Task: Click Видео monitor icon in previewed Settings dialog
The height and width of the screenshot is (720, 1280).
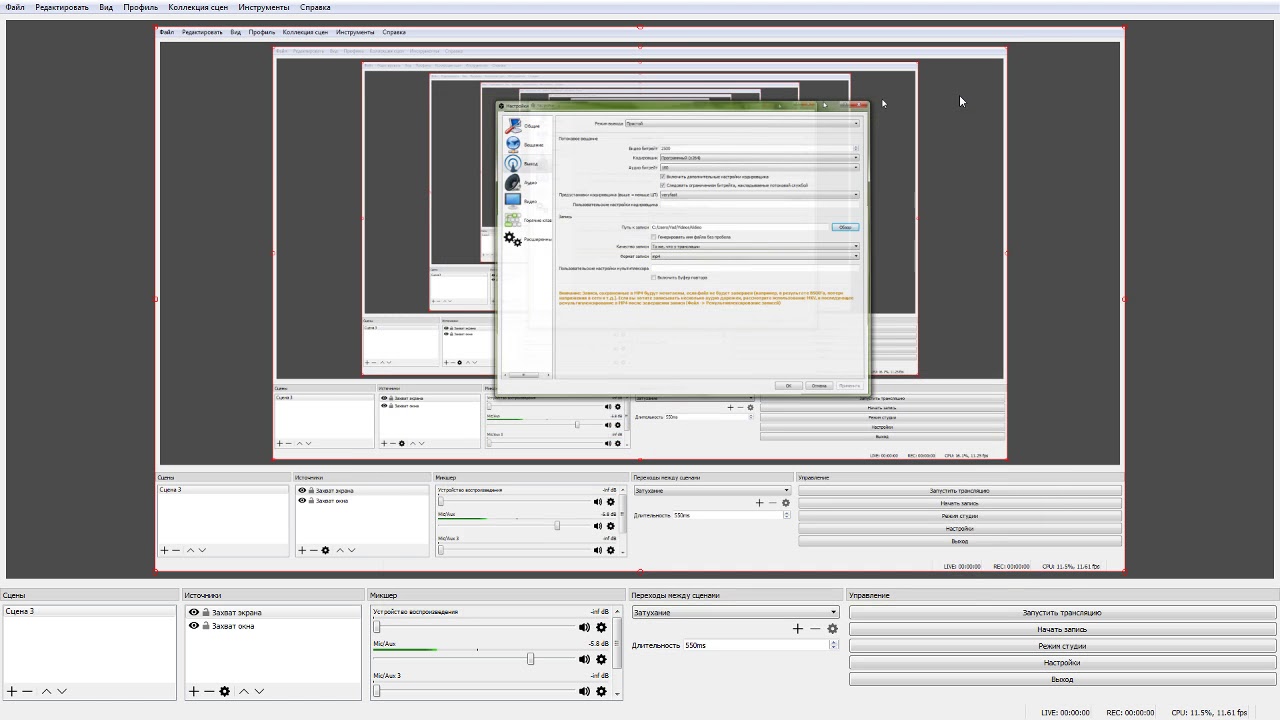Action: click(x=513, y=201)
